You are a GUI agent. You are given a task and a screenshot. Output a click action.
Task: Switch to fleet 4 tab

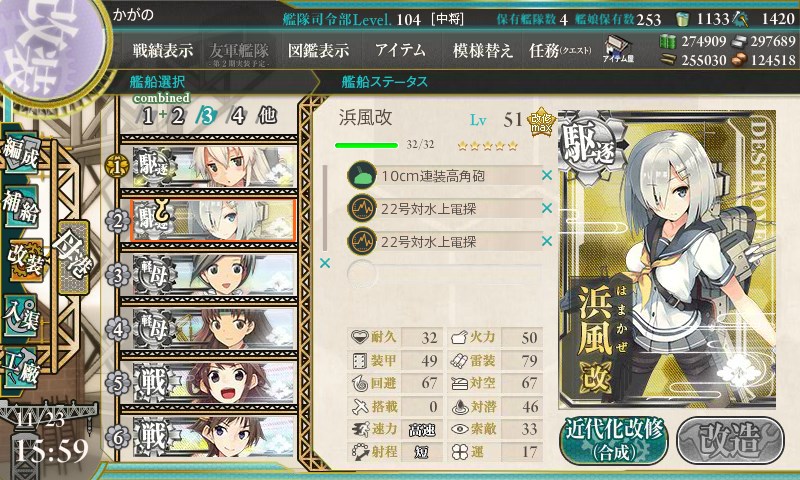(238, 116)
